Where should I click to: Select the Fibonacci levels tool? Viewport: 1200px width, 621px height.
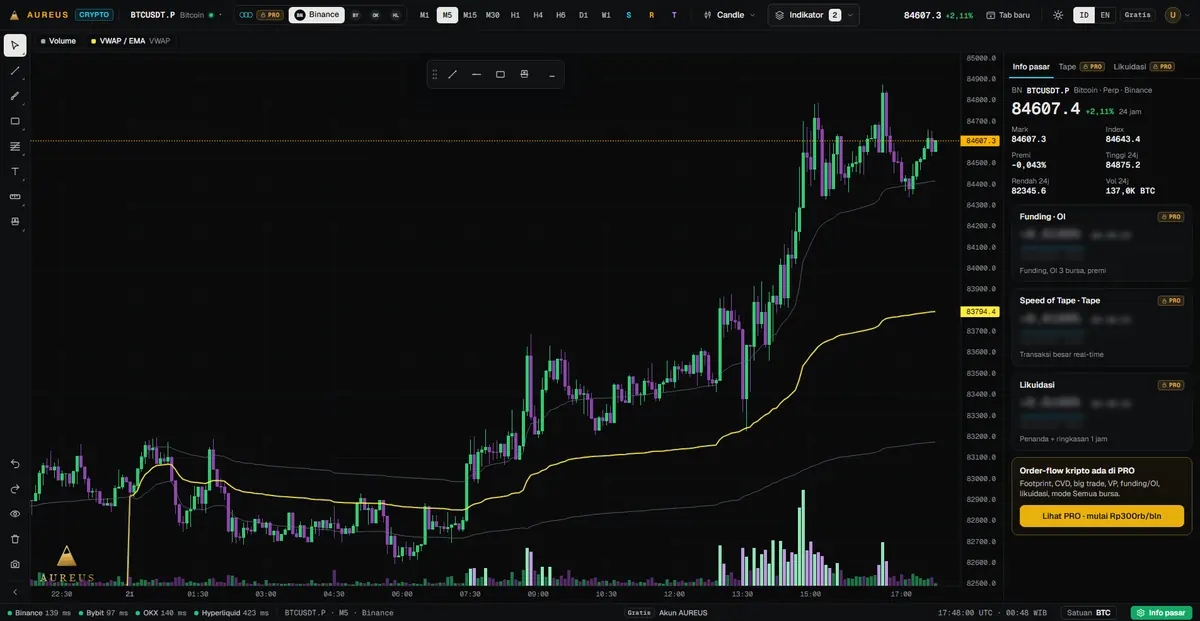15,146
